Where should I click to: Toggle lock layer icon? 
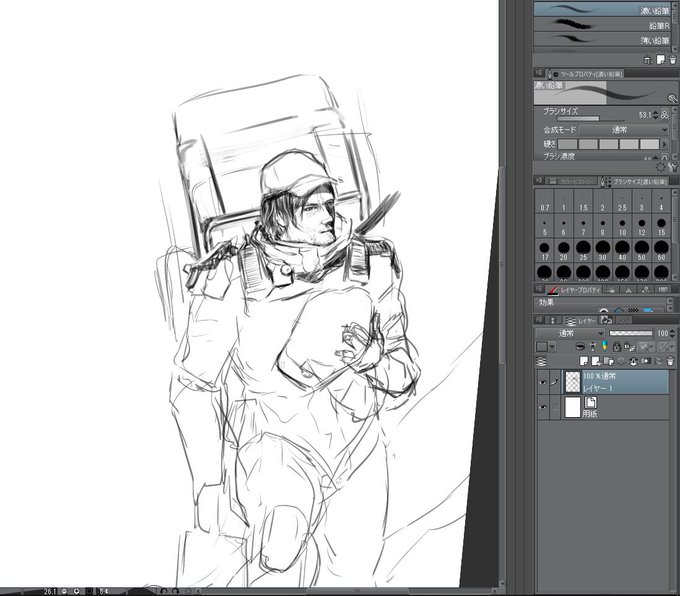tap(616, 347)
